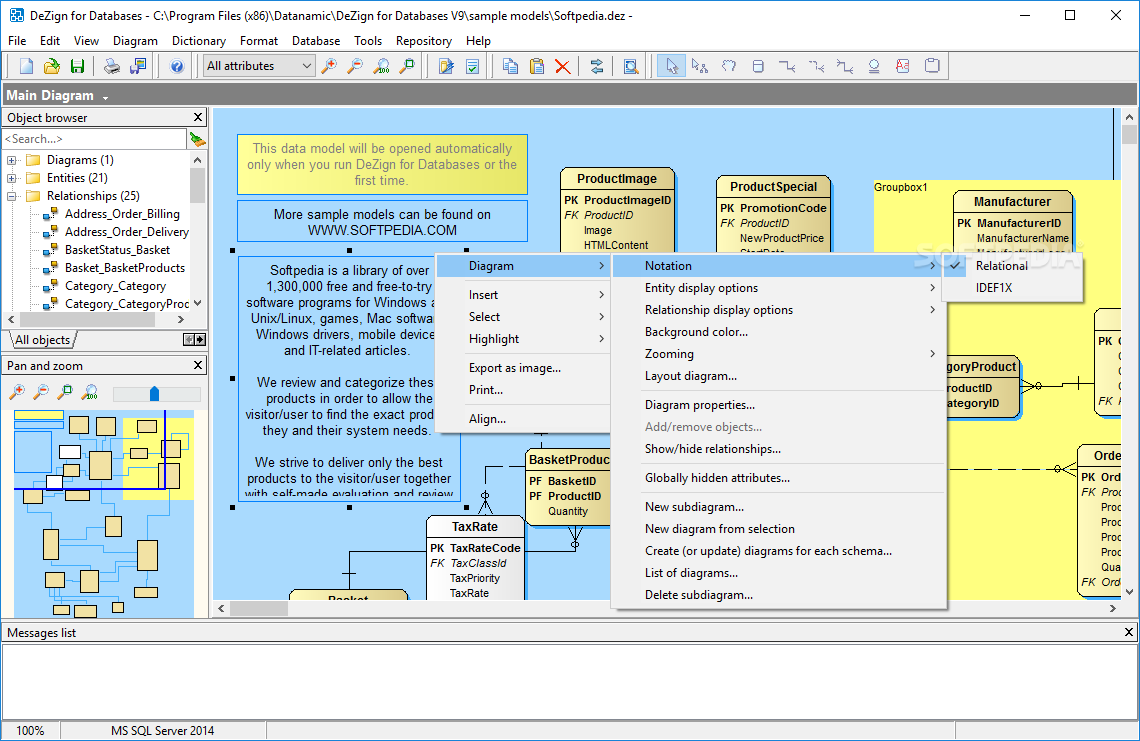Click the Paste clipboard icon
This screenshot has height=741, width=1140.
(537, 66)
